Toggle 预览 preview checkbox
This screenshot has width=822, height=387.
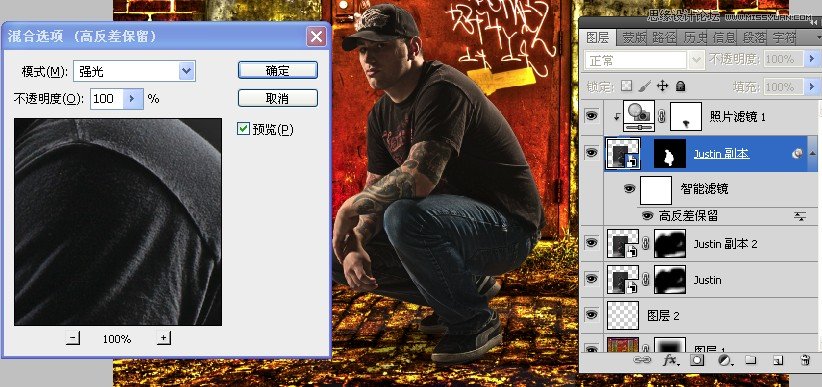click(243, 128)
